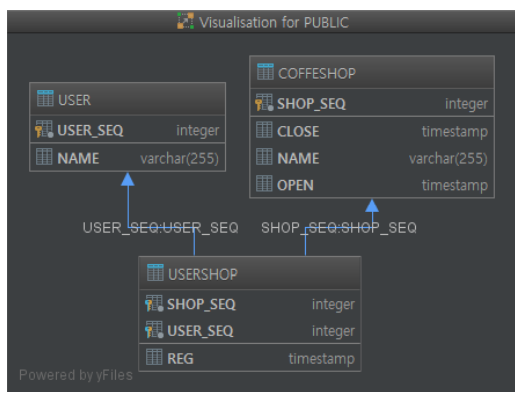Click the column icon next to CLOSE
This screenshot has width=521, height=399.
pyautogui.click(x=264, y=130)
